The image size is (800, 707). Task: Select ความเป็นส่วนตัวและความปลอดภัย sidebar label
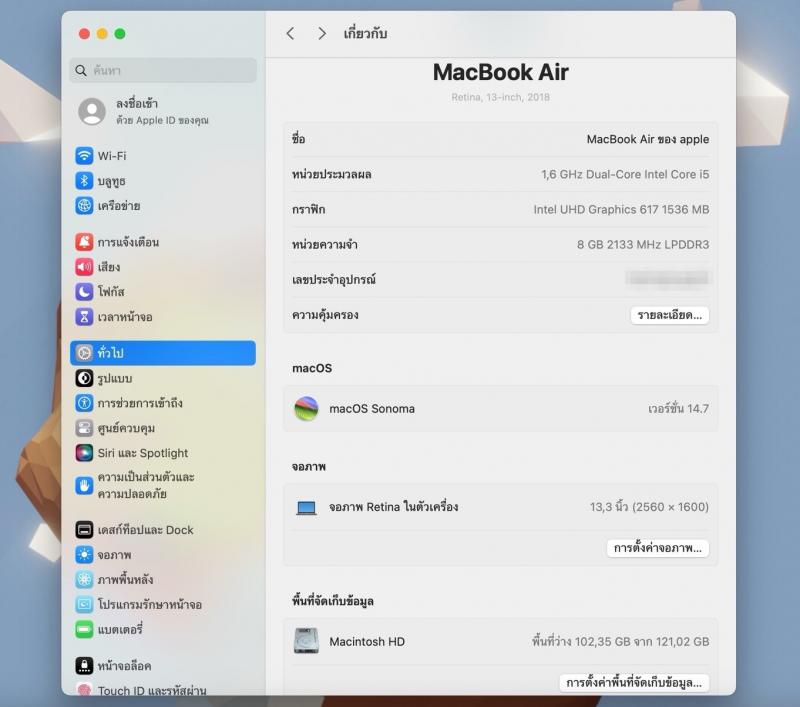pos(146,485)
